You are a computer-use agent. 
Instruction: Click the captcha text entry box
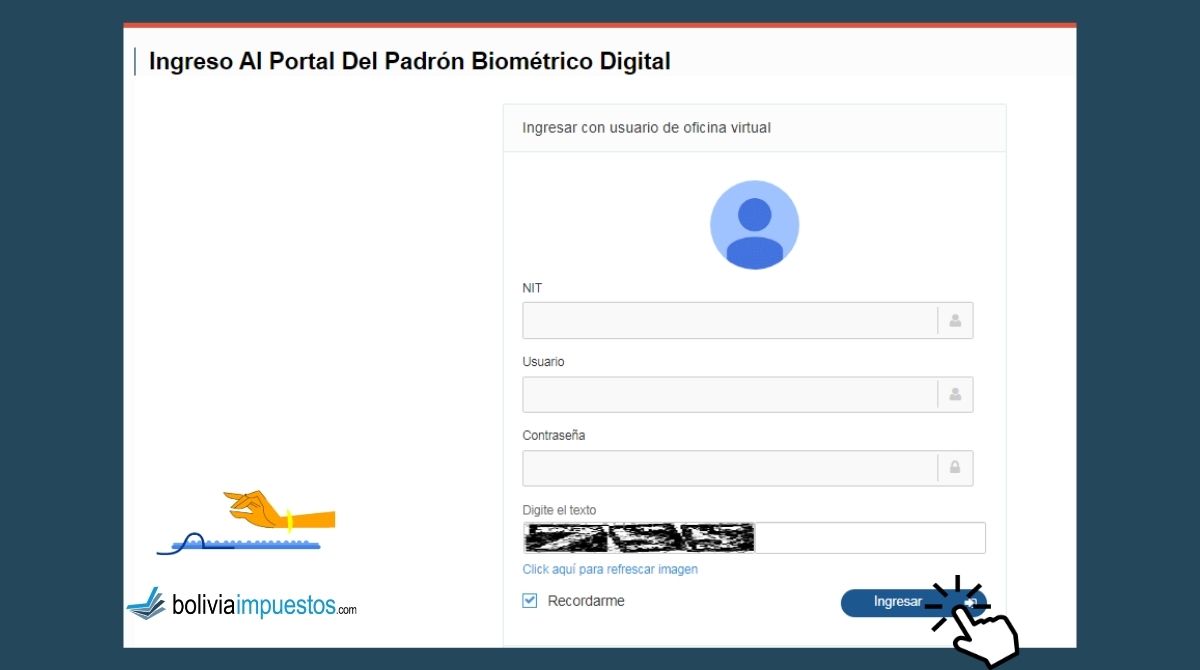tap(868, 538)
